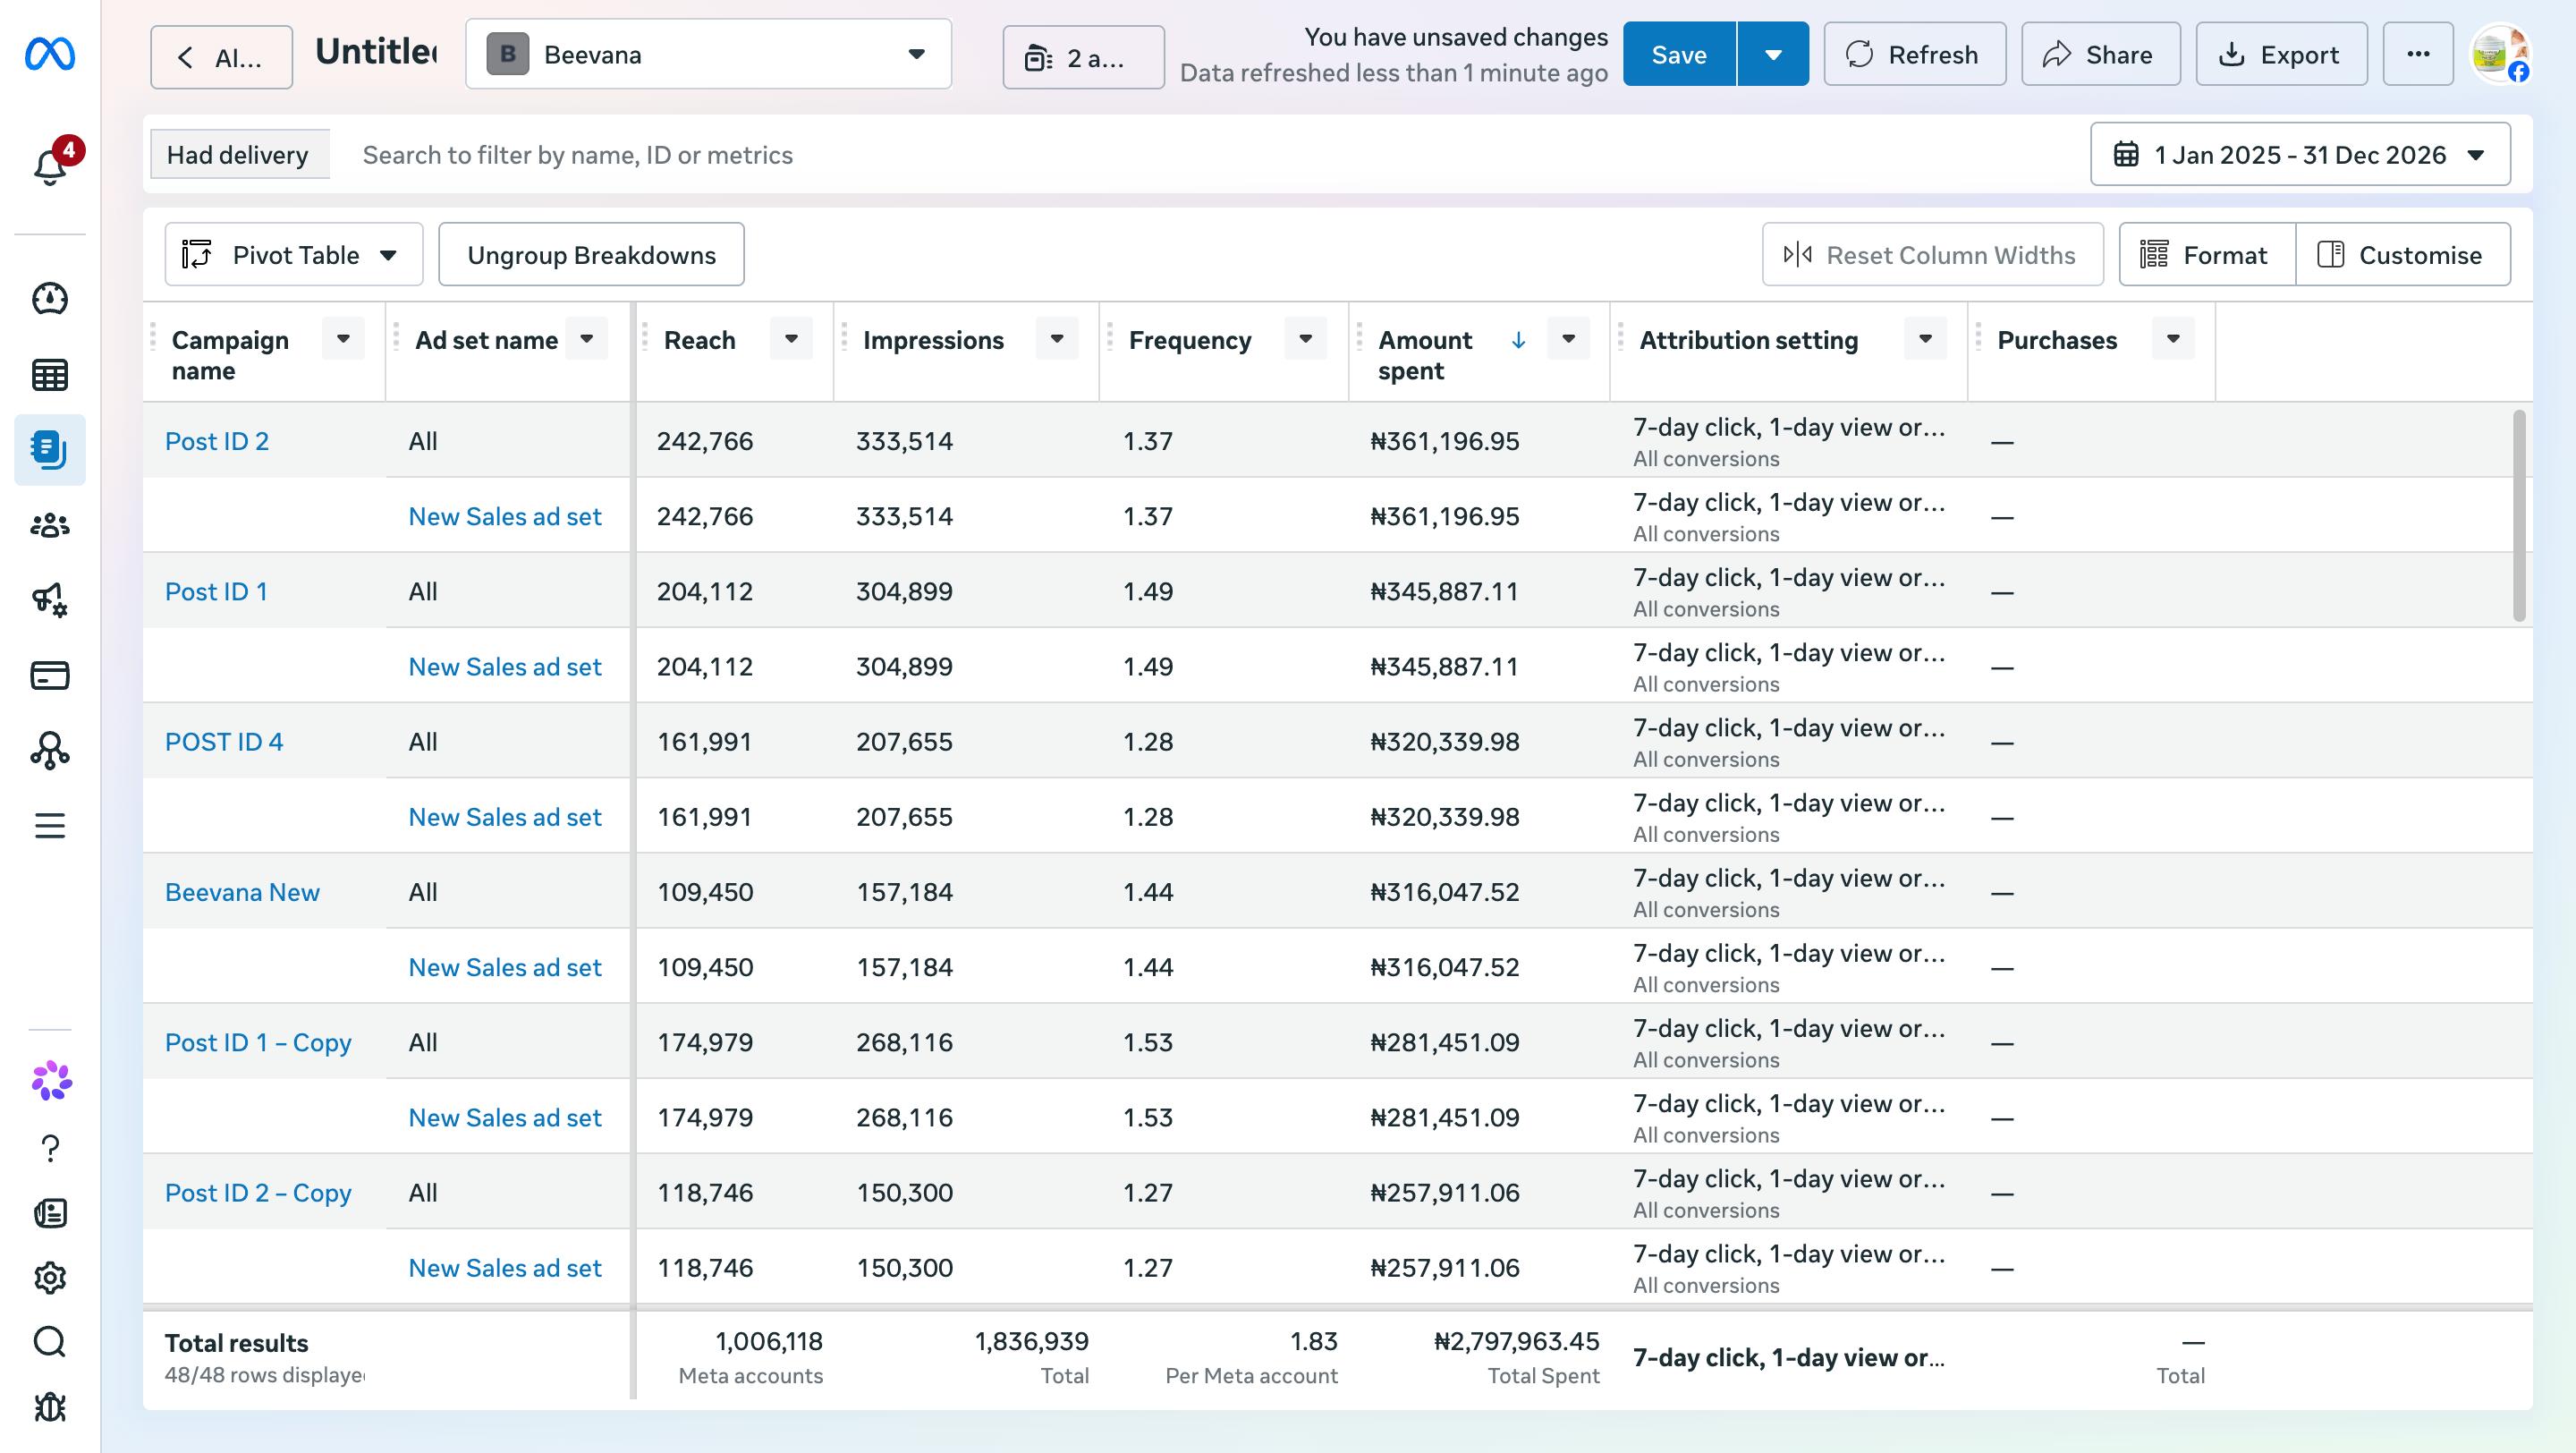Screen dimensions: 2576x1453
Task: Open Reach column menu
Action: coord(791,339)
